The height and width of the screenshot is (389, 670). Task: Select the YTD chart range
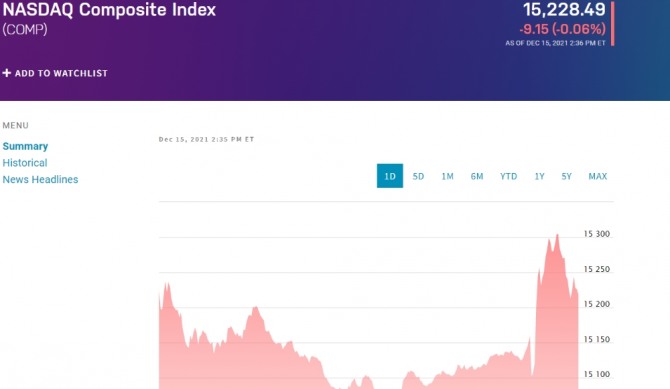pyautogui.click(x=508, y=176)
